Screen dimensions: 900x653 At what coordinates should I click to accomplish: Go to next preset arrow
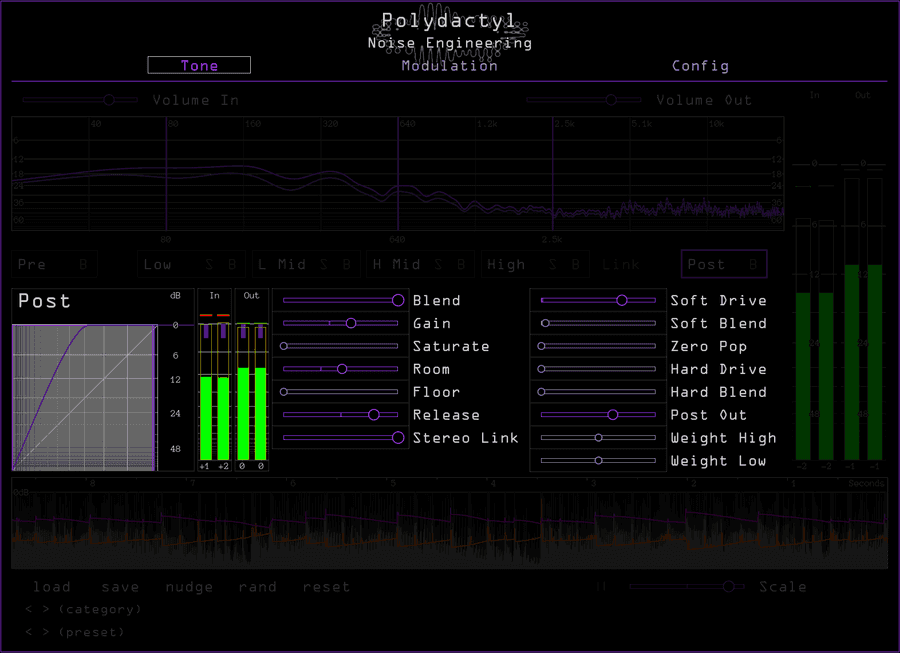click(45, 632)
